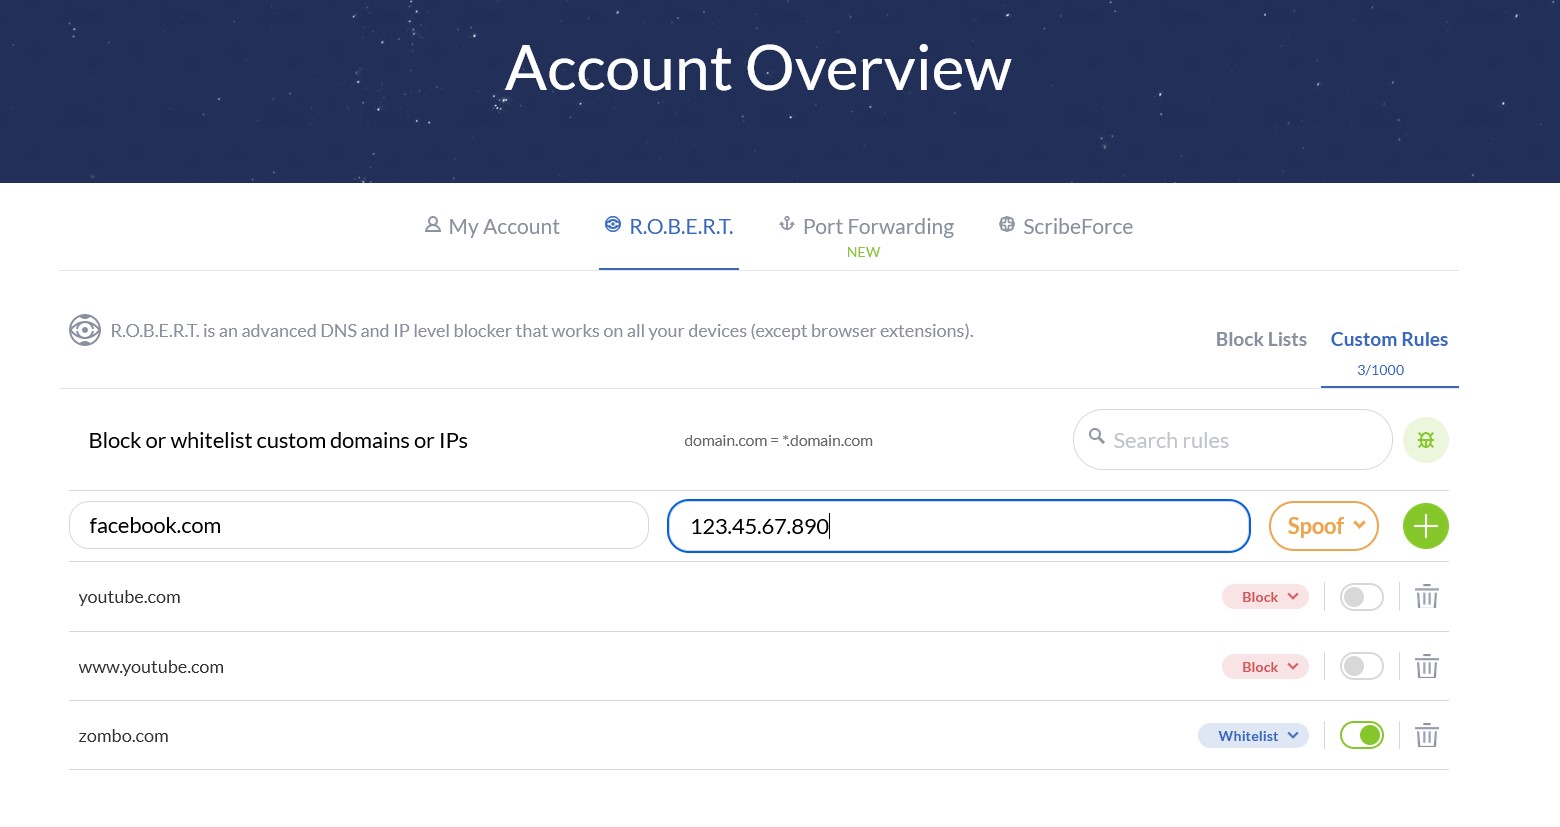This screenshot has height=827, width=1560.
Task: Select the Custom Rules section
Action: coord(1388,340)
